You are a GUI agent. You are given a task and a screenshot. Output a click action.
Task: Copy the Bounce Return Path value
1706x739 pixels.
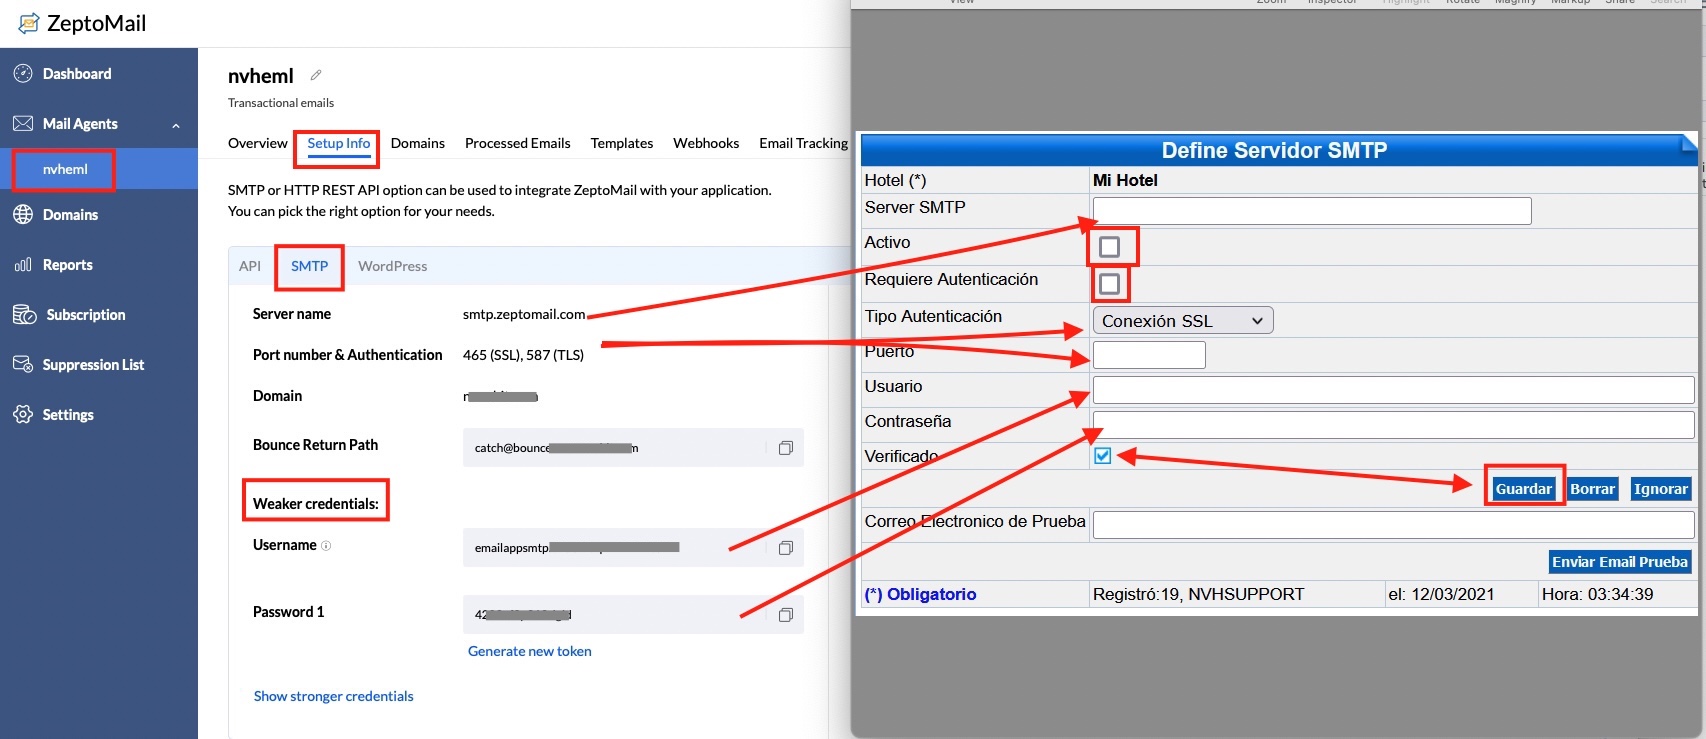tap(785, 448)
